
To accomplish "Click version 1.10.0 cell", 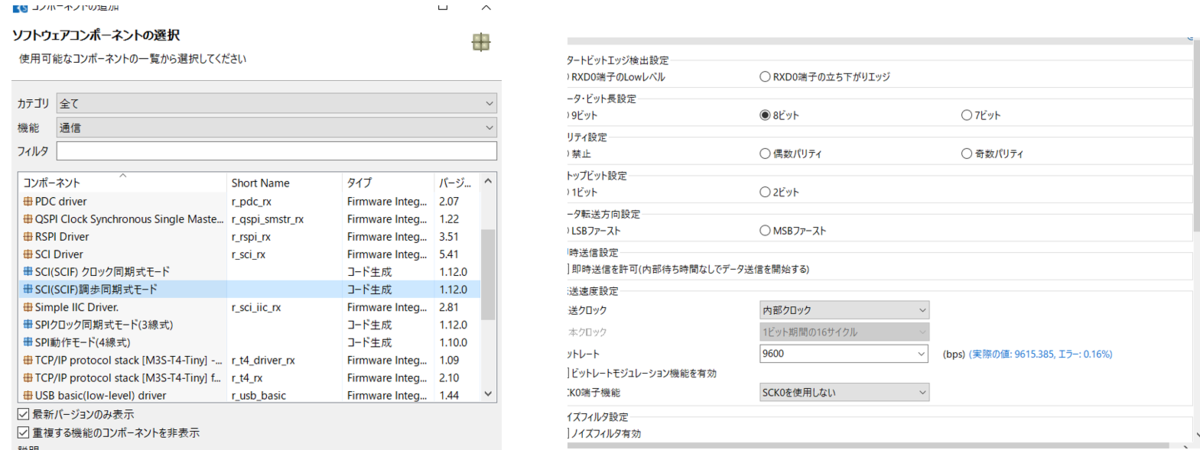I will pyautogui.click(x=455, y=342).
